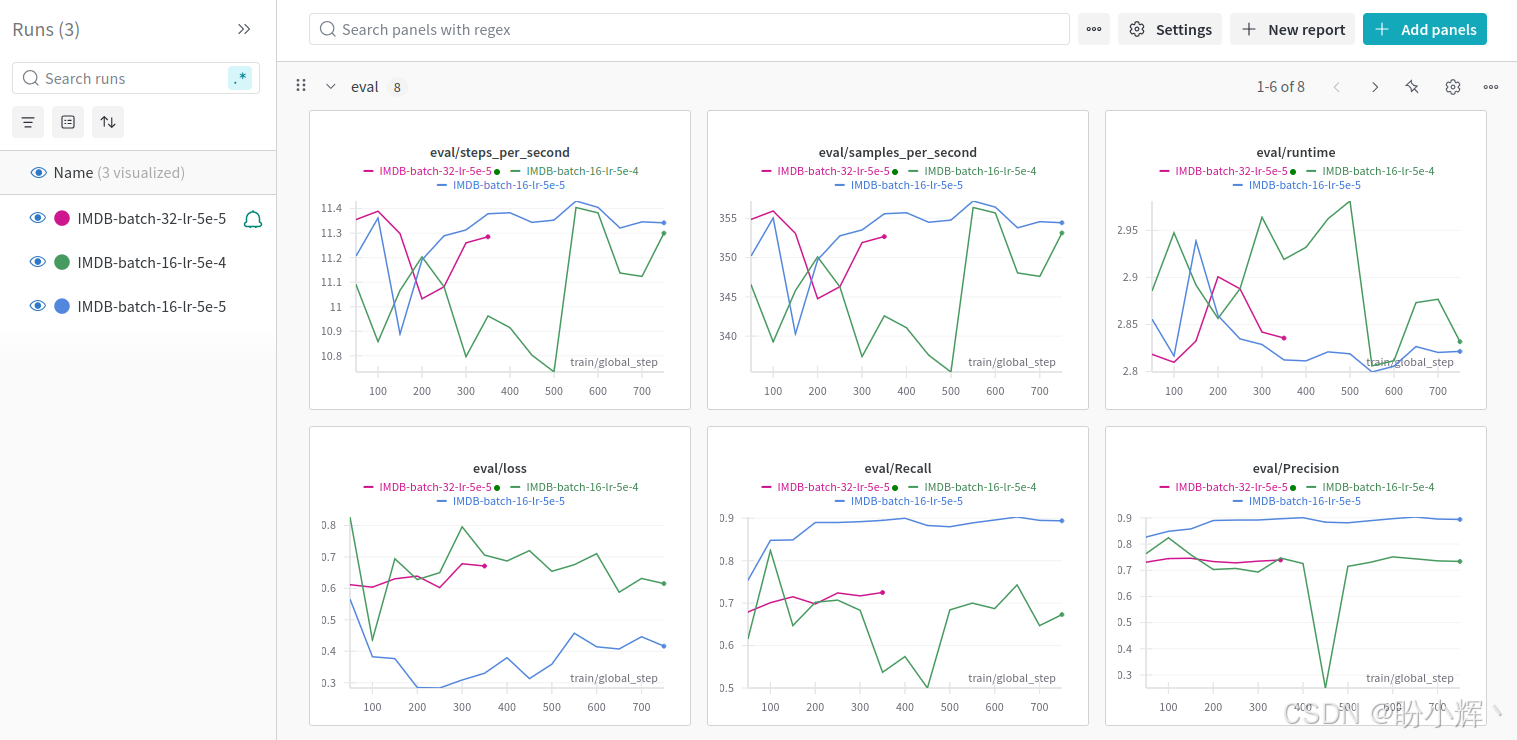
Task: Click the eval/samples_per_second chart title
Action: tap(898, 152)
